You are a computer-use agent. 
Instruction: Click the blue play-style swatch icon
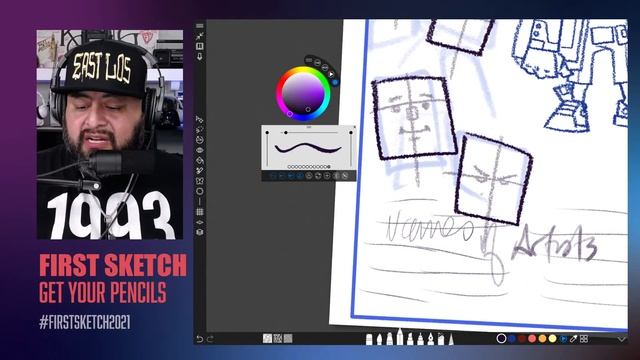[x=563, y=338]
